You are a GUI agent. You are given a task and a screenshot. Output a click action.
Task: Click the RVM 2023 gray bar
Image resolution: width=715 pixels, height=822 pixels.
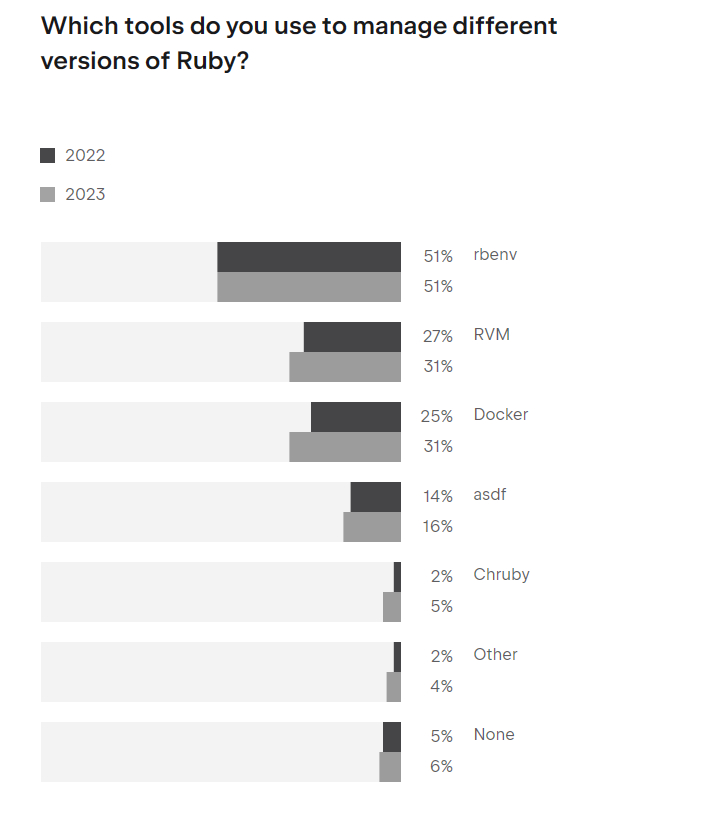click(345, 367)
